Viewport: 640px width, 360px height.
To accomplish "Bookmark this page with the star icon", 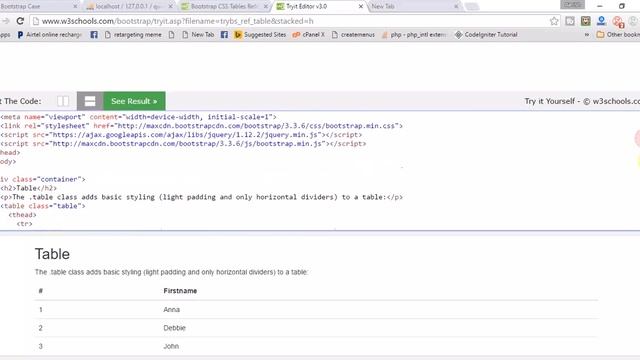I will coord(554,21).
